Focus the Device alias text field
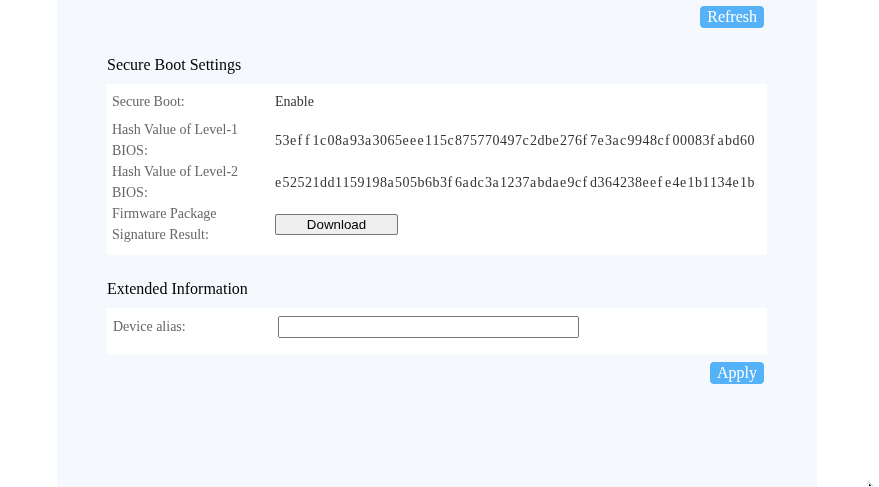This screenshot has height=487, width=879. 428,327
